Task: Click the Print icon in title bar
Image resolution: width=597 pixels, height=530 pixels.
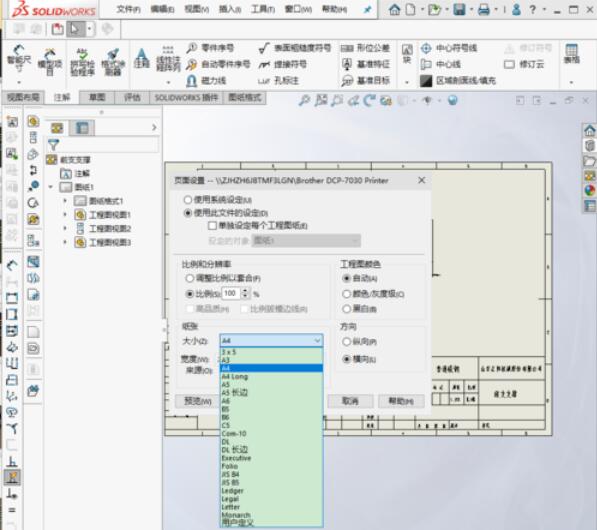Action: [484, 9]
